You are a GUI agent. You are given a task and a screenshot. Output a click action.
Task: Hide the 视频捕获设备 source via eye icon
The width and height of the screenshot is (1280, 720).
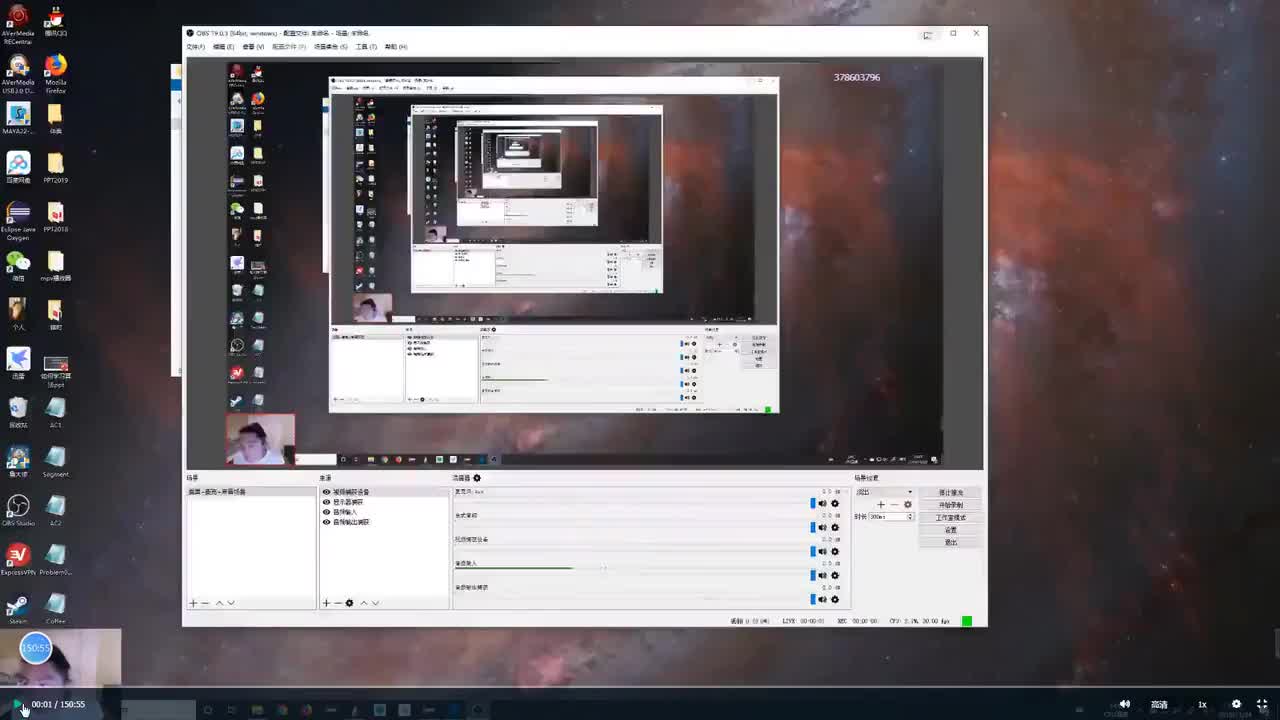(x=326, y=492)
